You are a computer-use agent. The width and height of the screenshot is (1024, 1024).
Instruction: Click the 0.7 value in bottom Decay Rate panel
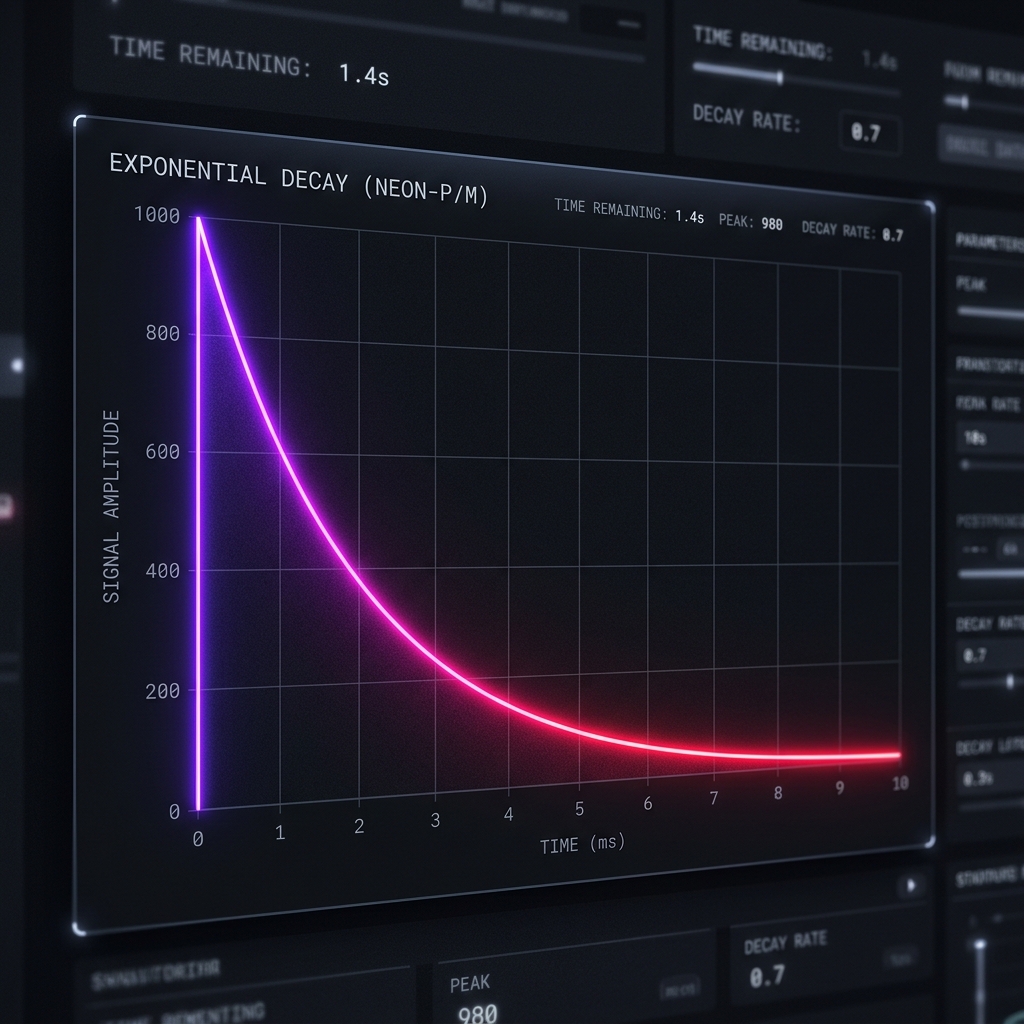pyautogui.click(x=767, y=978)
